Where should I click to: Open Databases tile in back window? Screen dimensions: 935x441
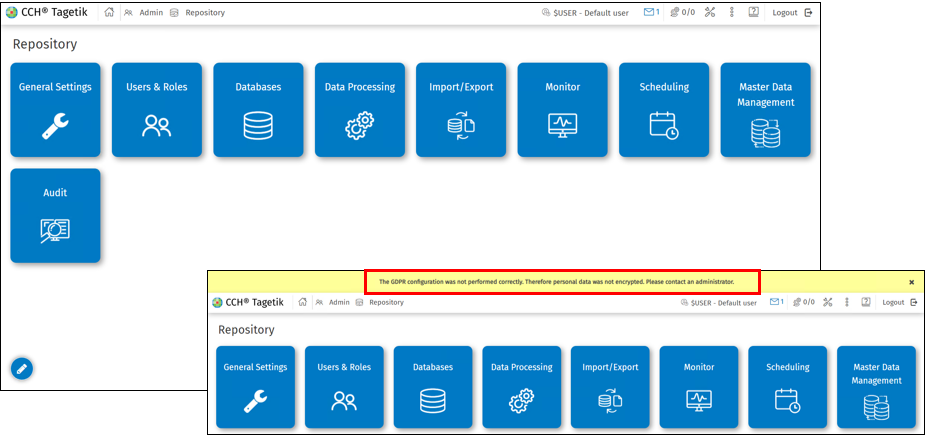[258, 110]
